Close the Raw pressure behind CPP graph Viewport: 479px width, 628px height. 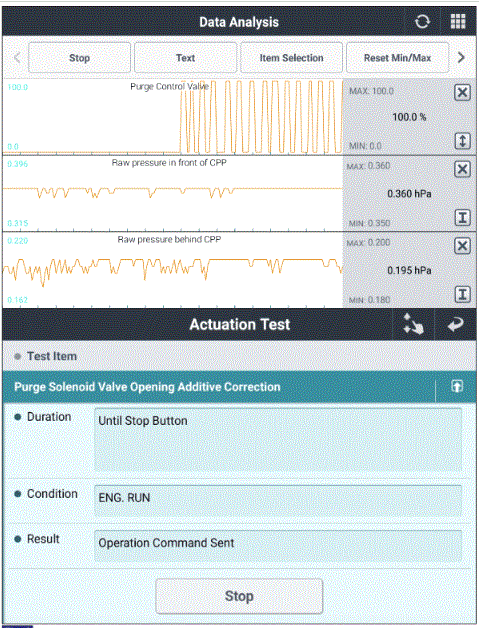462,246
